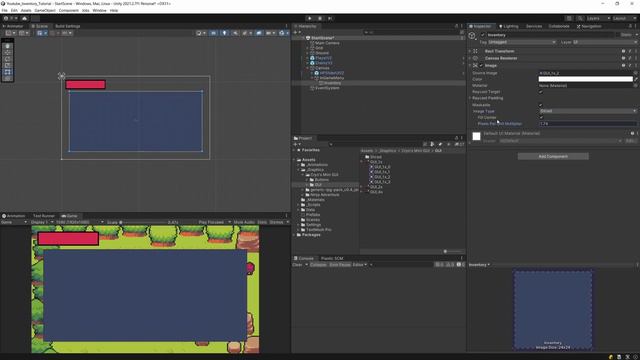This screenshot has width=640, height=360.
Task: Collapse the Canvas node in Hierarchy
Action: point(308,68)
